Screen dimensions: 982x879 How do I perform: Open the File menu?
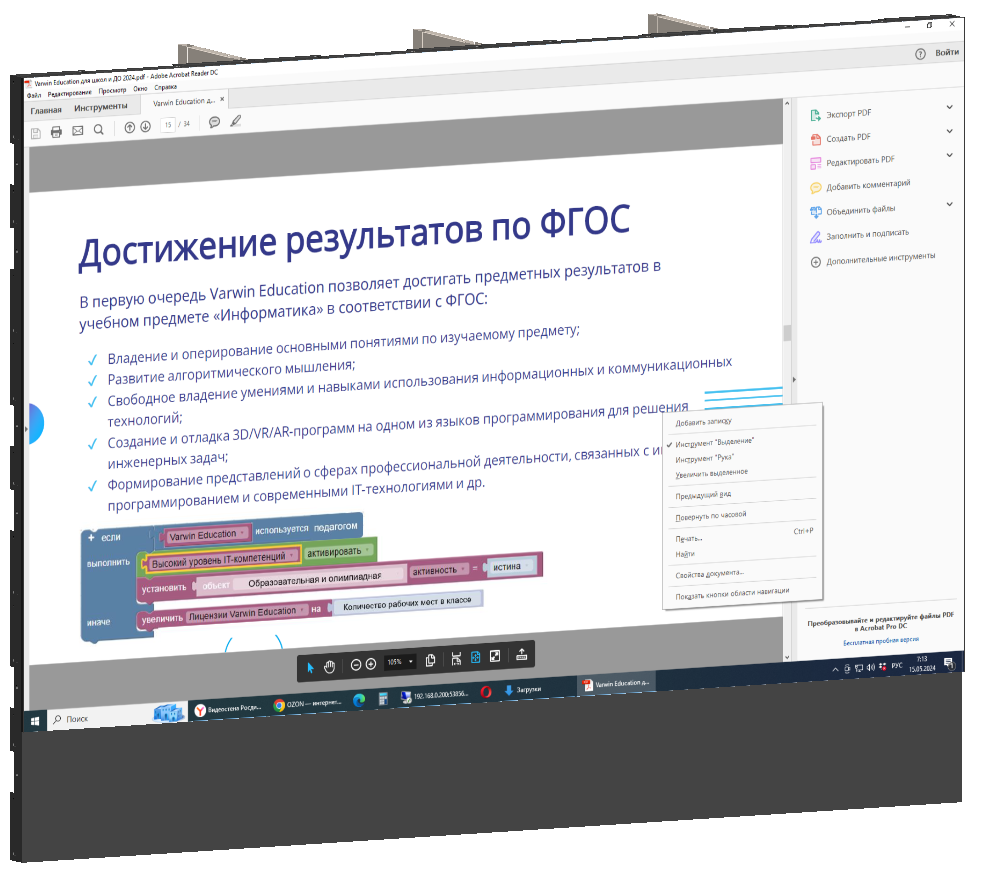(33, 95)
